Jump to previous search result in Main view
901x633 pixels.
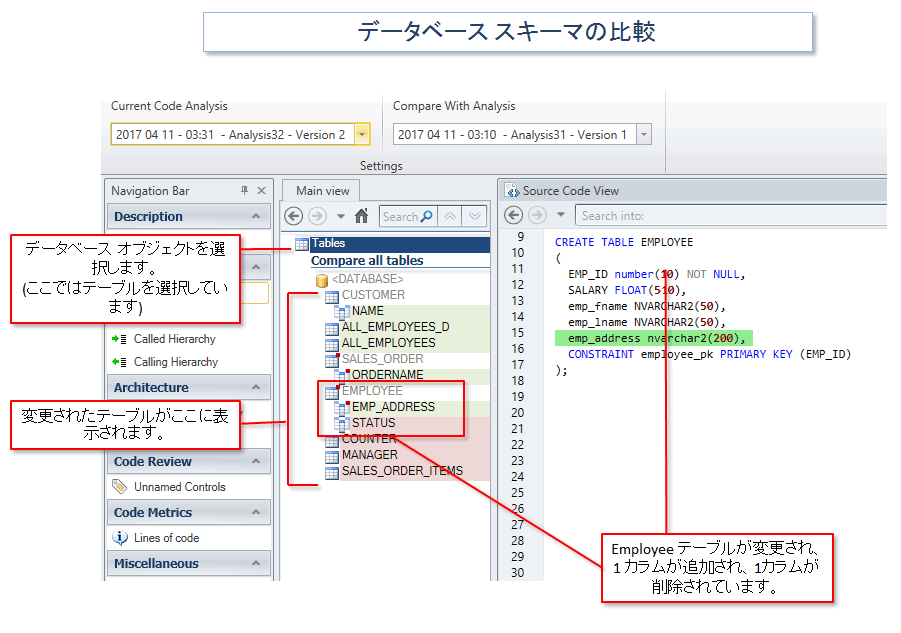coord(451,216)
